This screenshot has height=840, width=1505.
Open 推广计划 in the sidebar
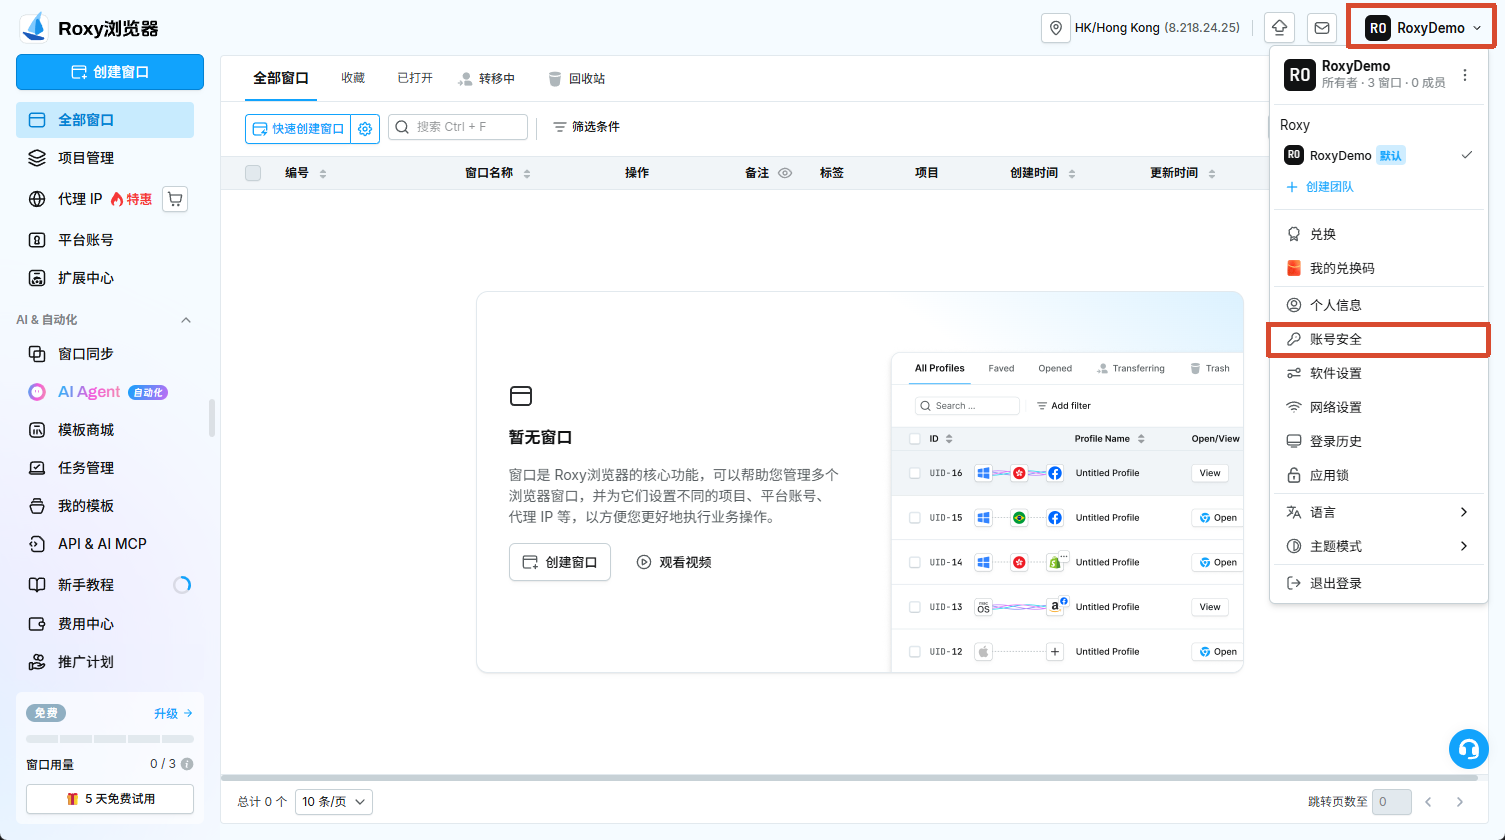coord(105,662)
